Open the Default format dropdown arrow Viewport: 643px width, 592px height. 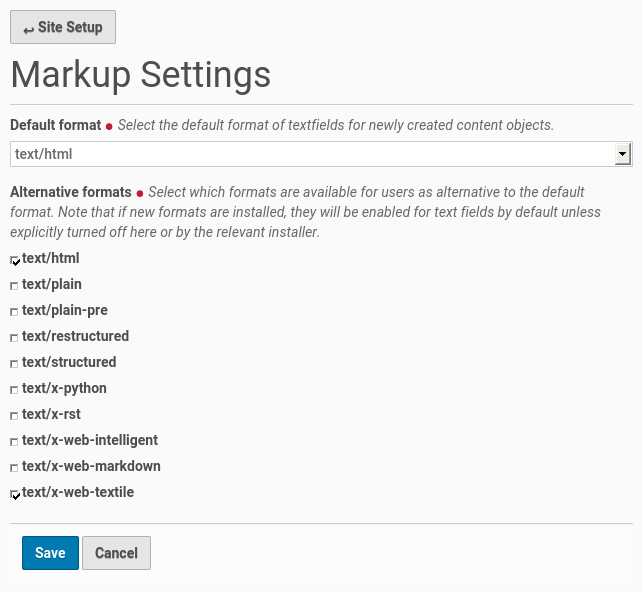pos(622,153)
